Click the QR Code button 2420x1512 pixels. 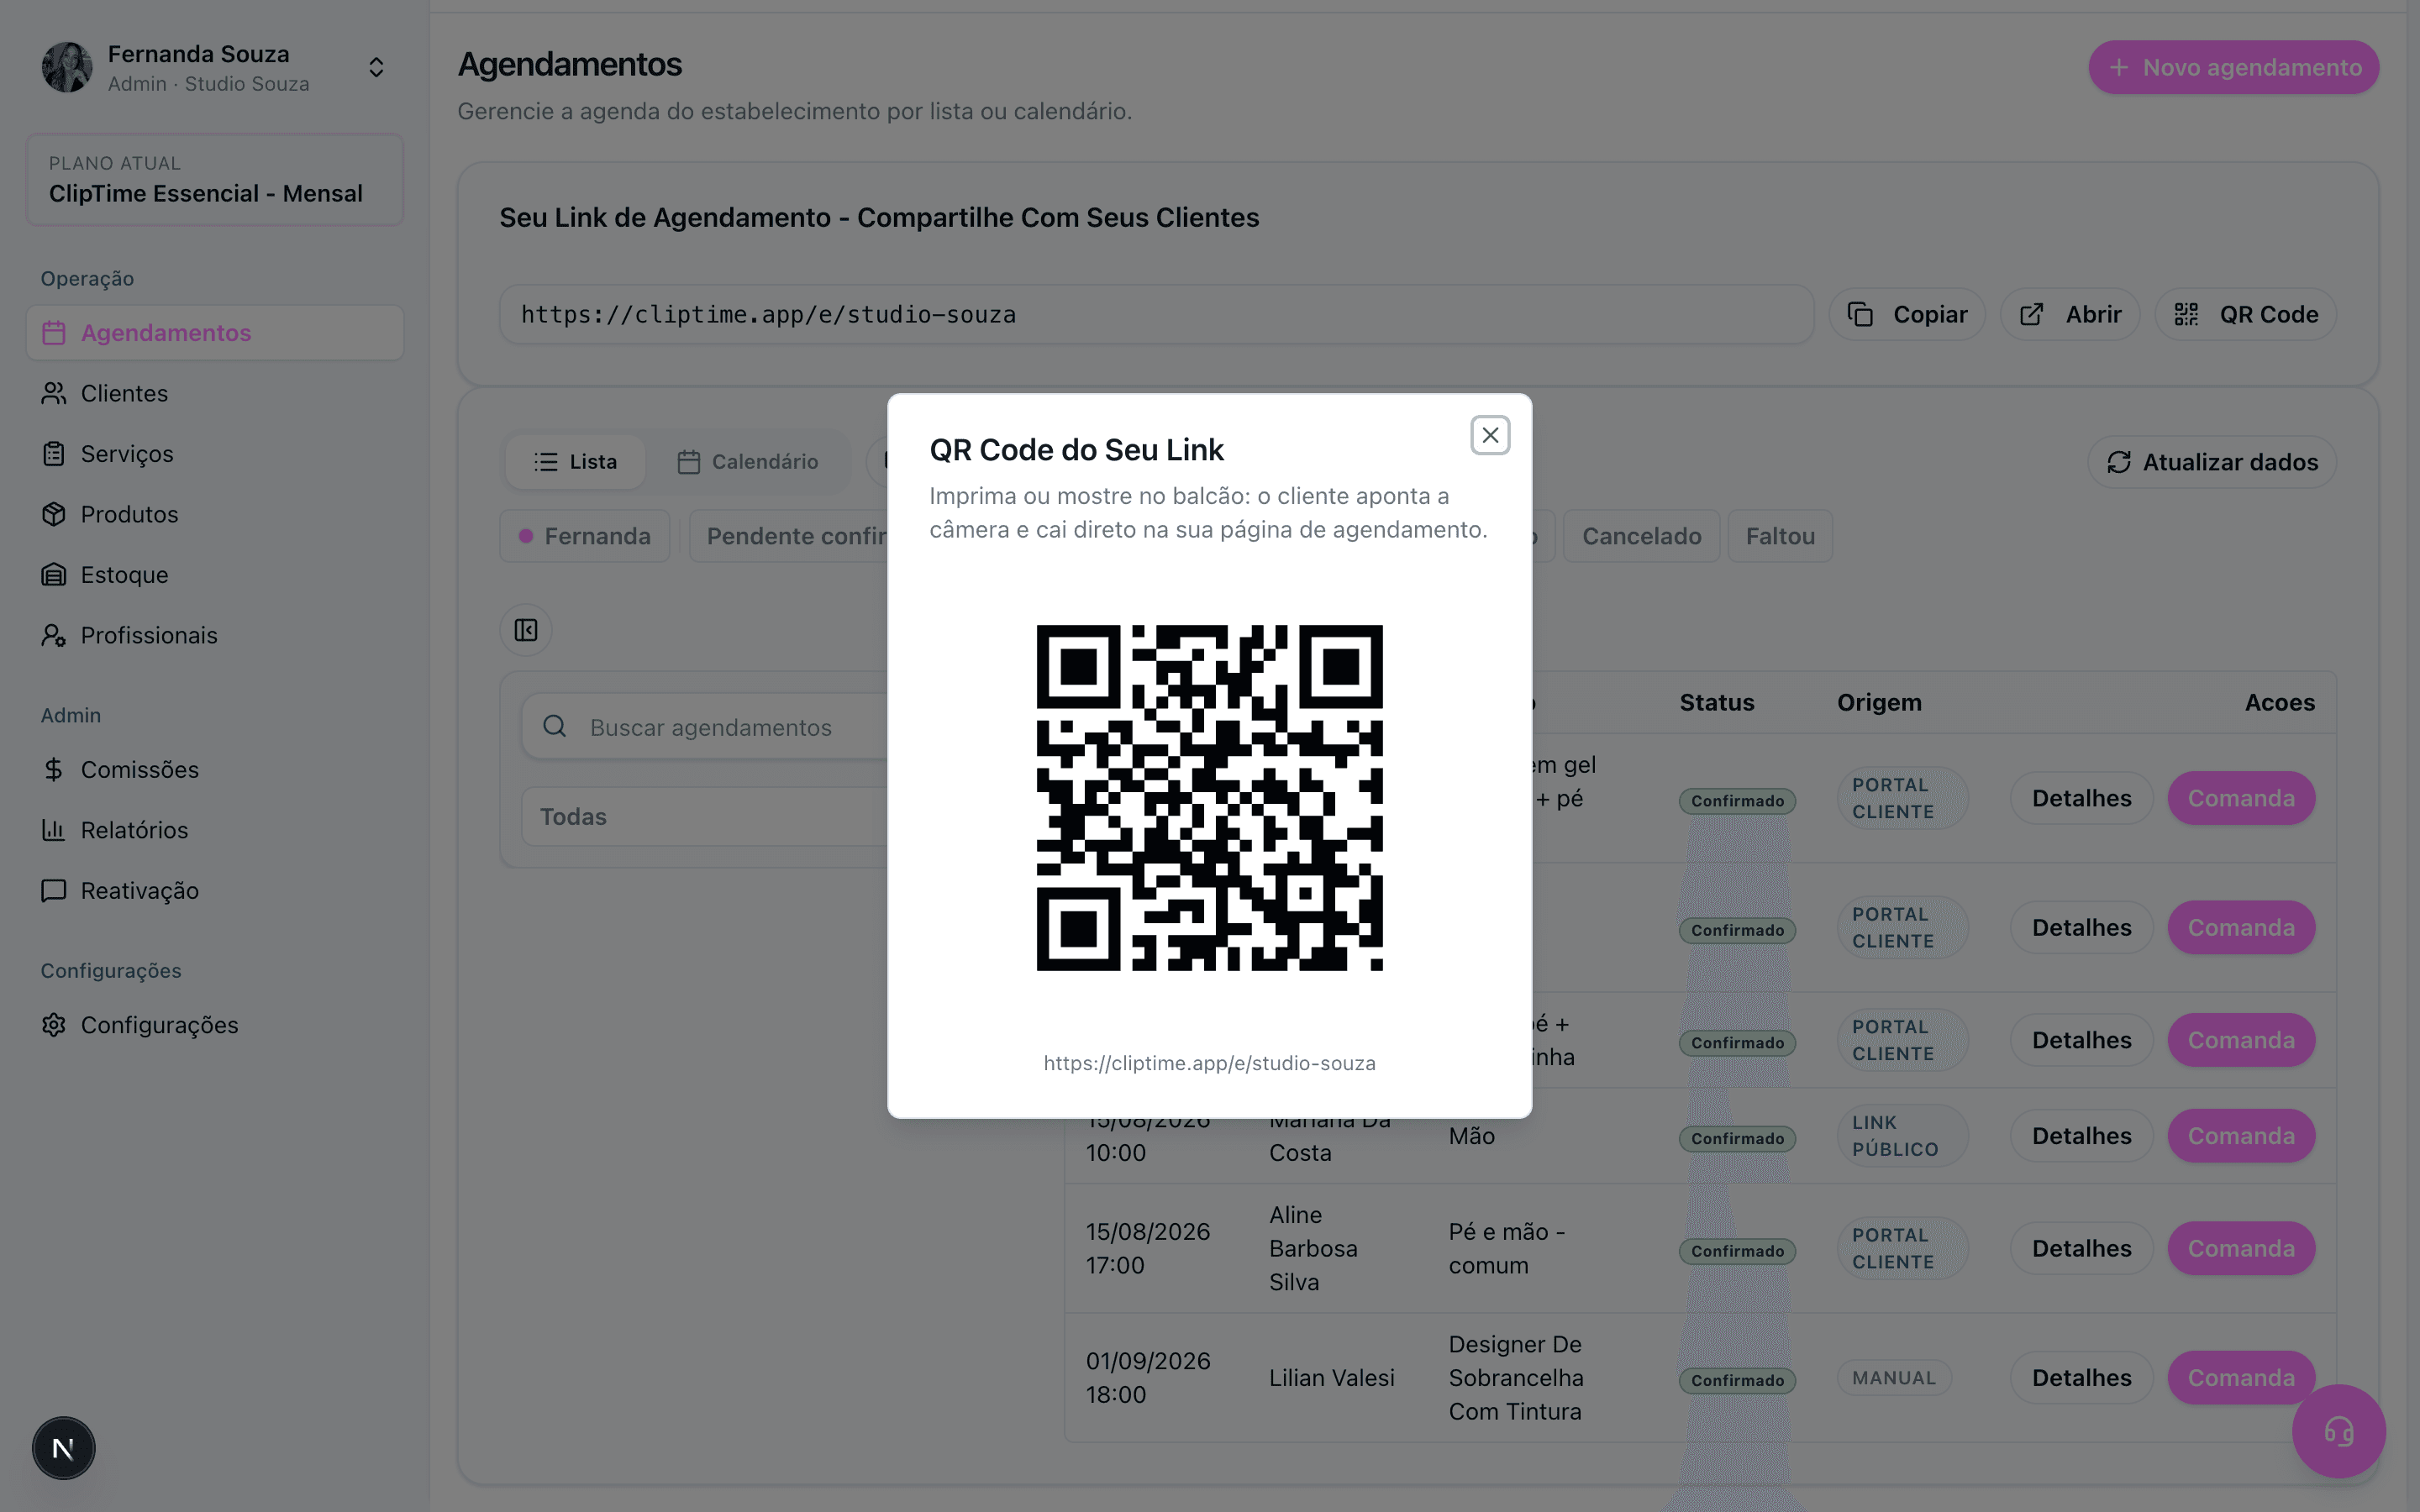point(2245,314)
